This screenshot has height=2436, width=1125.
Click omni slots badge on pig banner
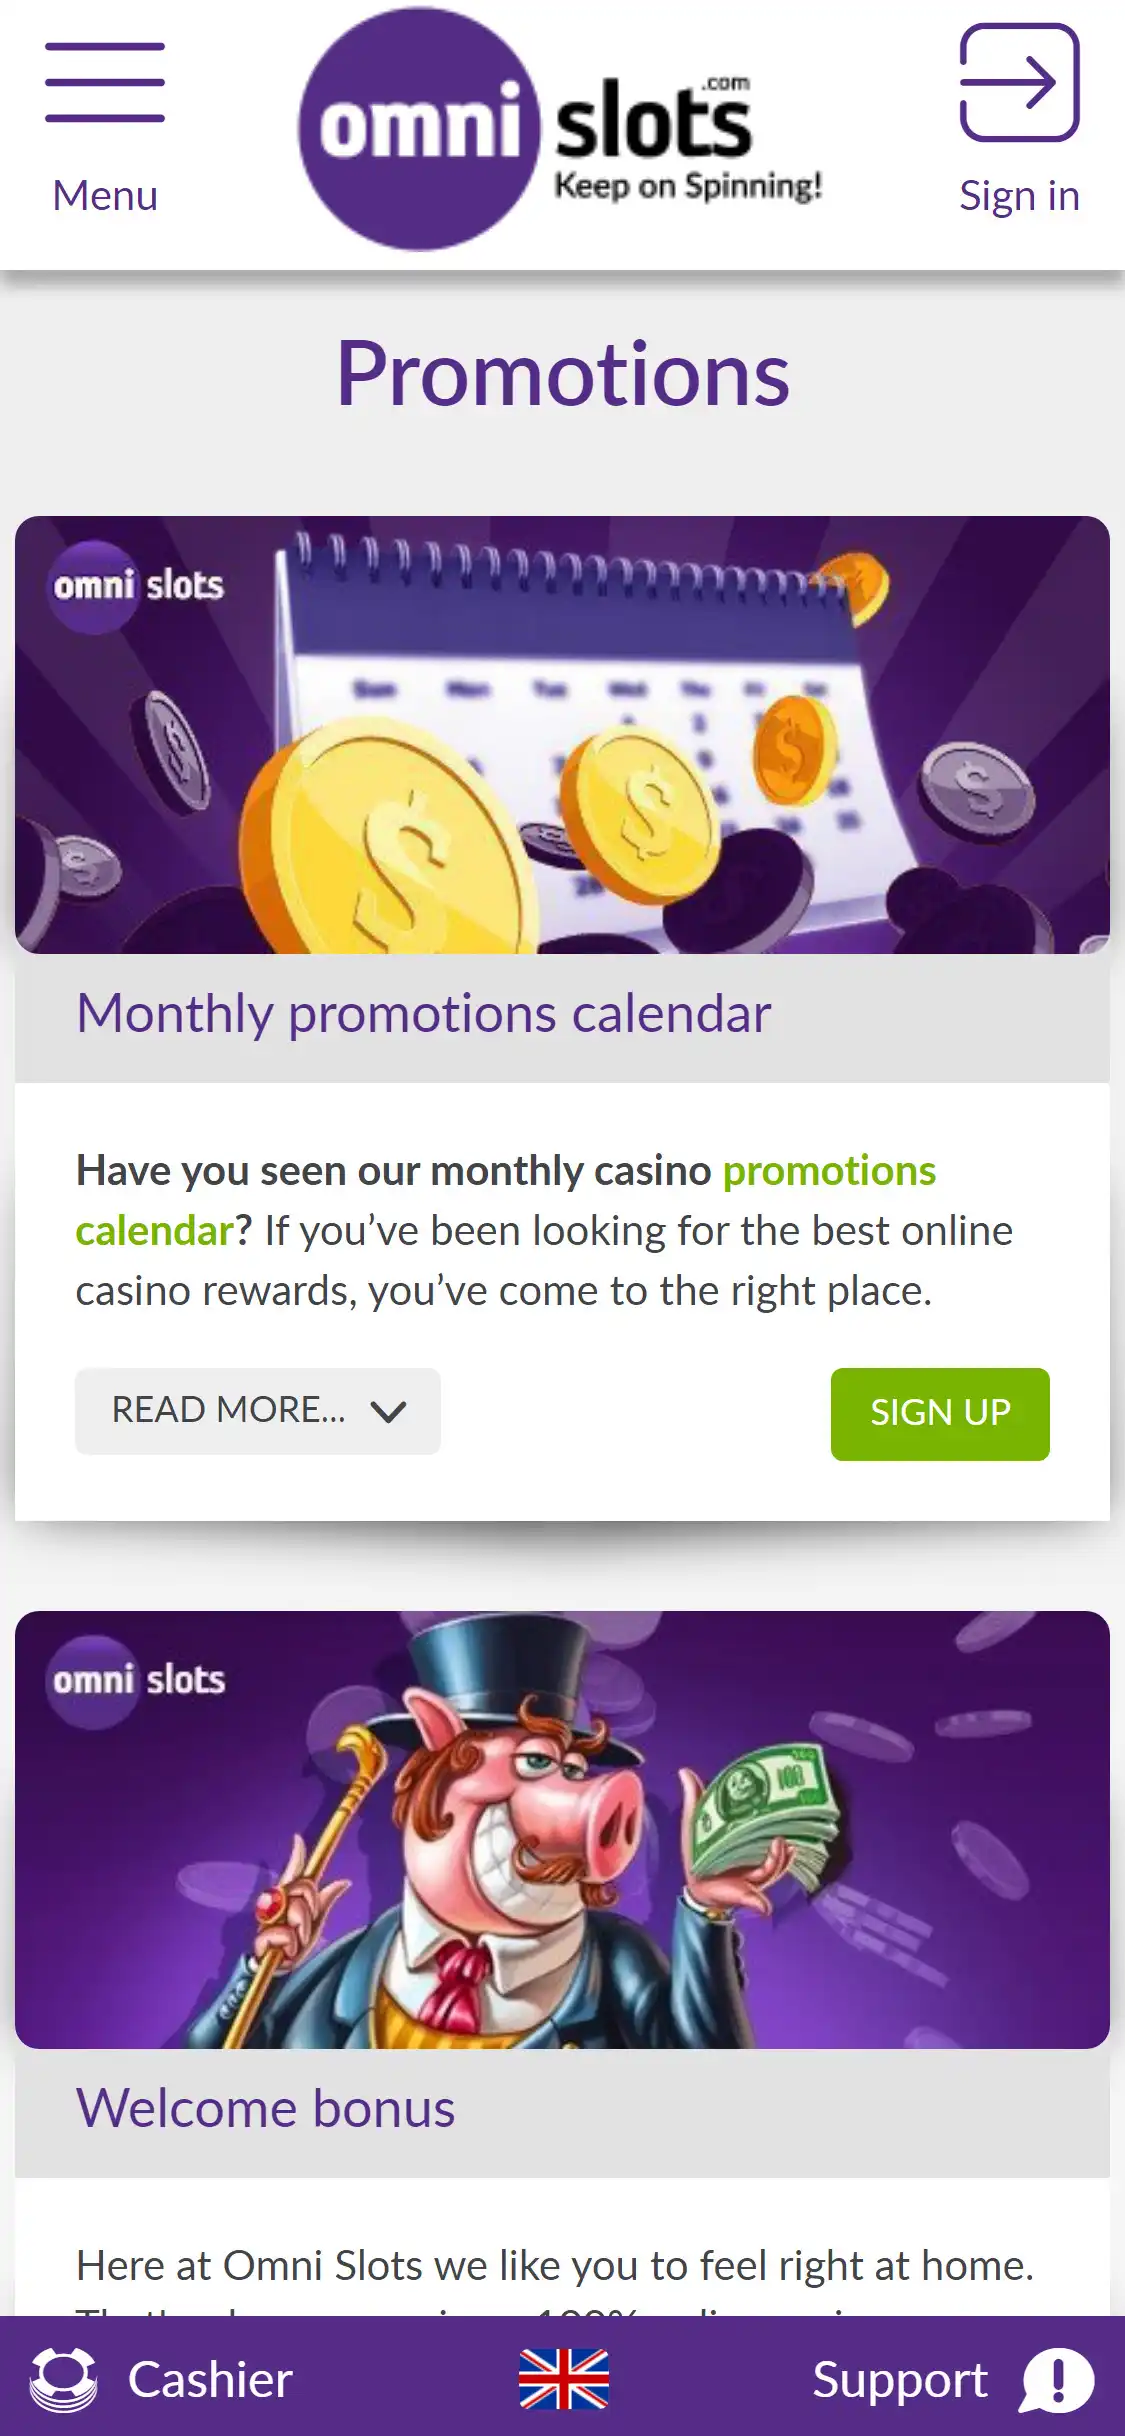[138, 1681]
